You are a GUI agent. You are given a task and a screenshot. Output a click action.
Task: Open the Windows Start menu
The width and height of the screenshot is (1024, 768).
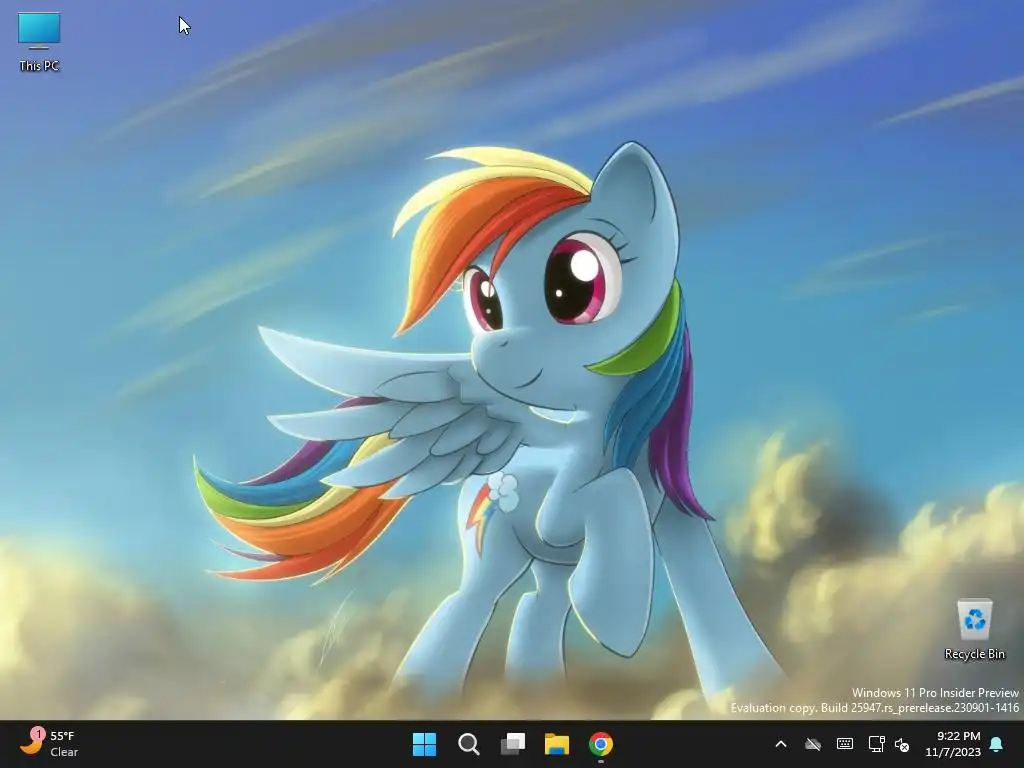pos(424,744)
